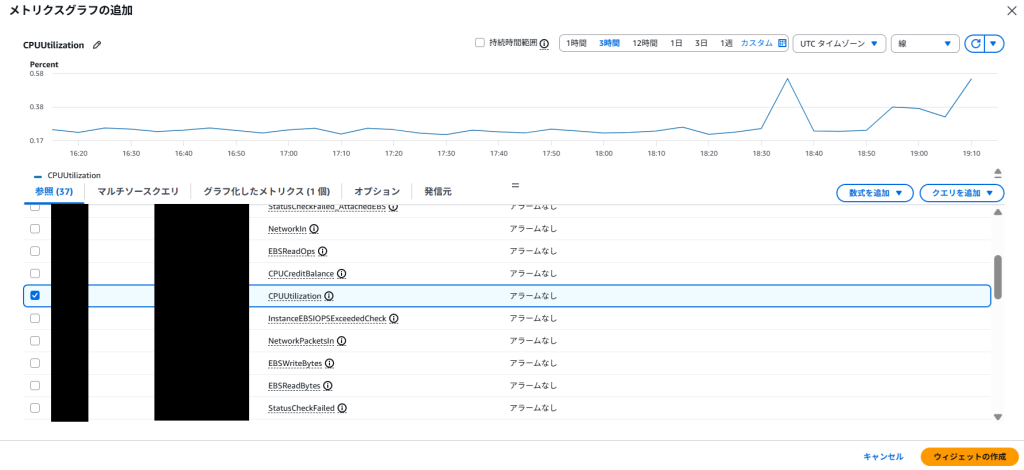Uncheck the CPUUtilization metric row checkbox
This screenshot has width=1024, height=470.
coord(35,296)
